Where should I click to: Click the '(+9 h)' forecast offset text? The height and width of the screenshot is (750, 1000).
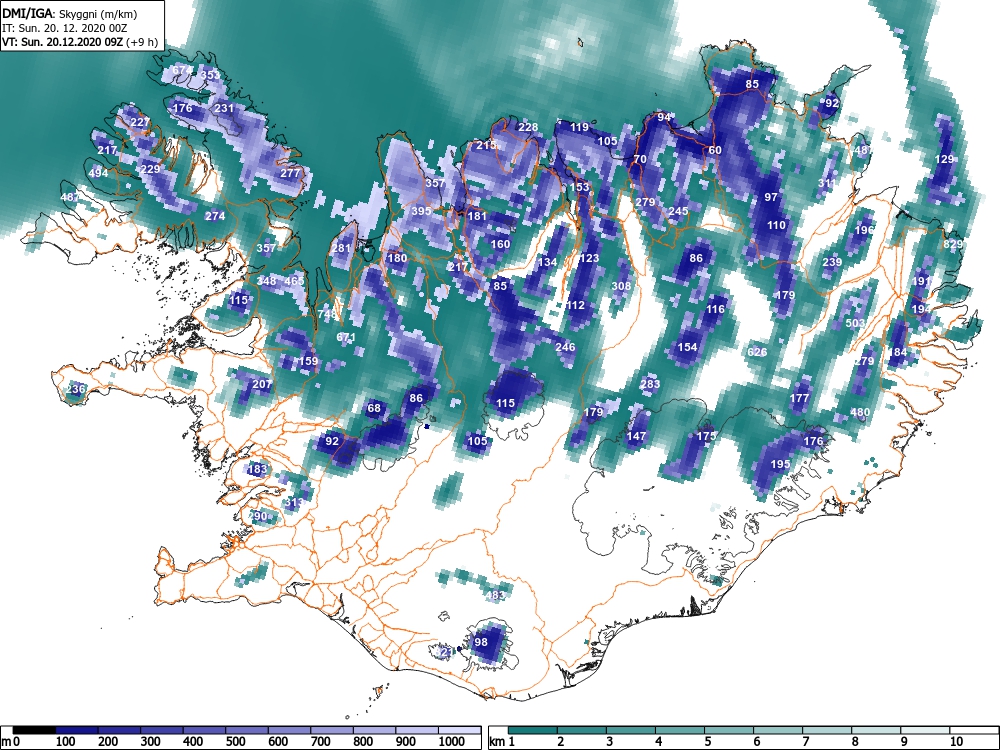143,42
